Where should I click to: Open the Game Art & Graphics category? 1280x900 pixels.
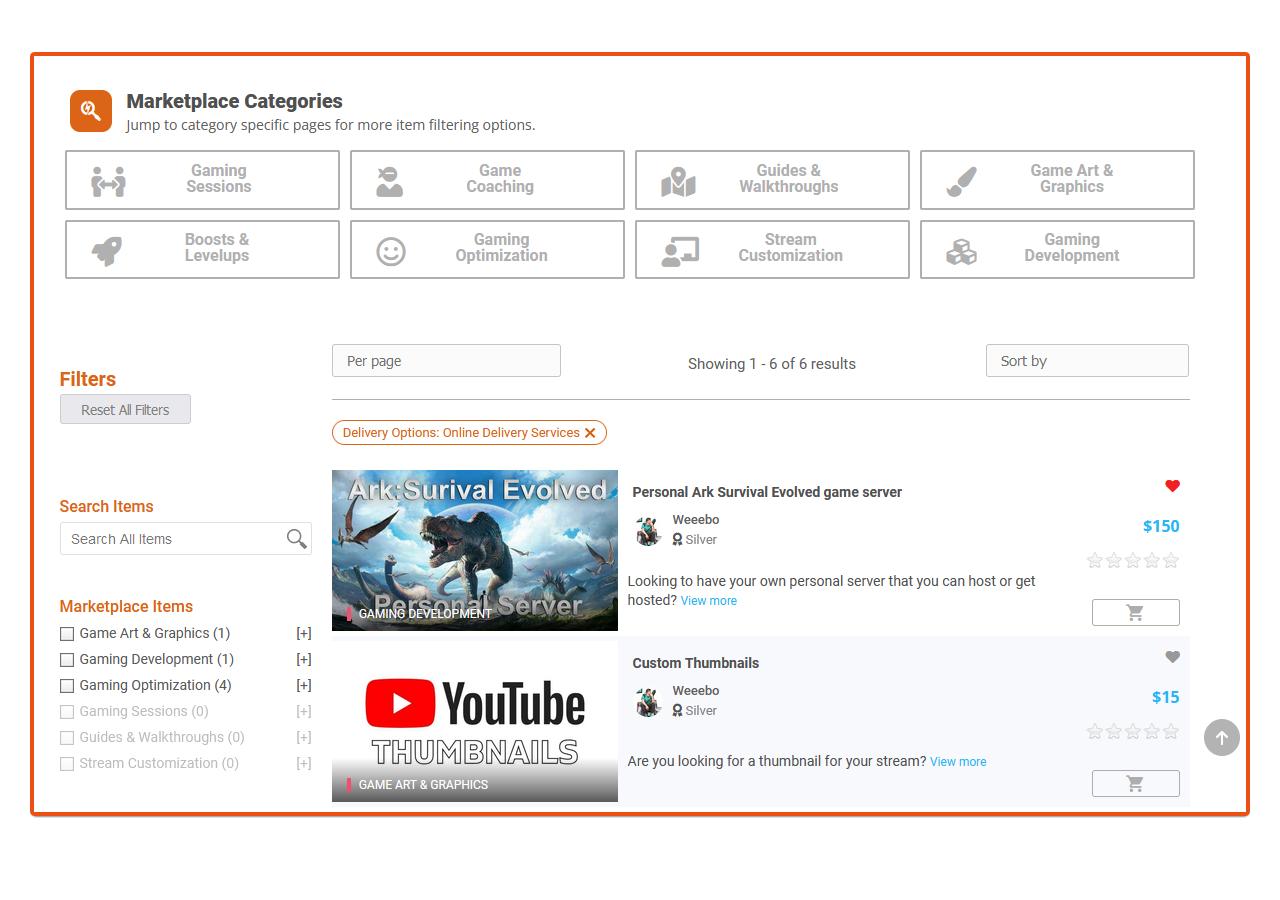[1057, 180]
